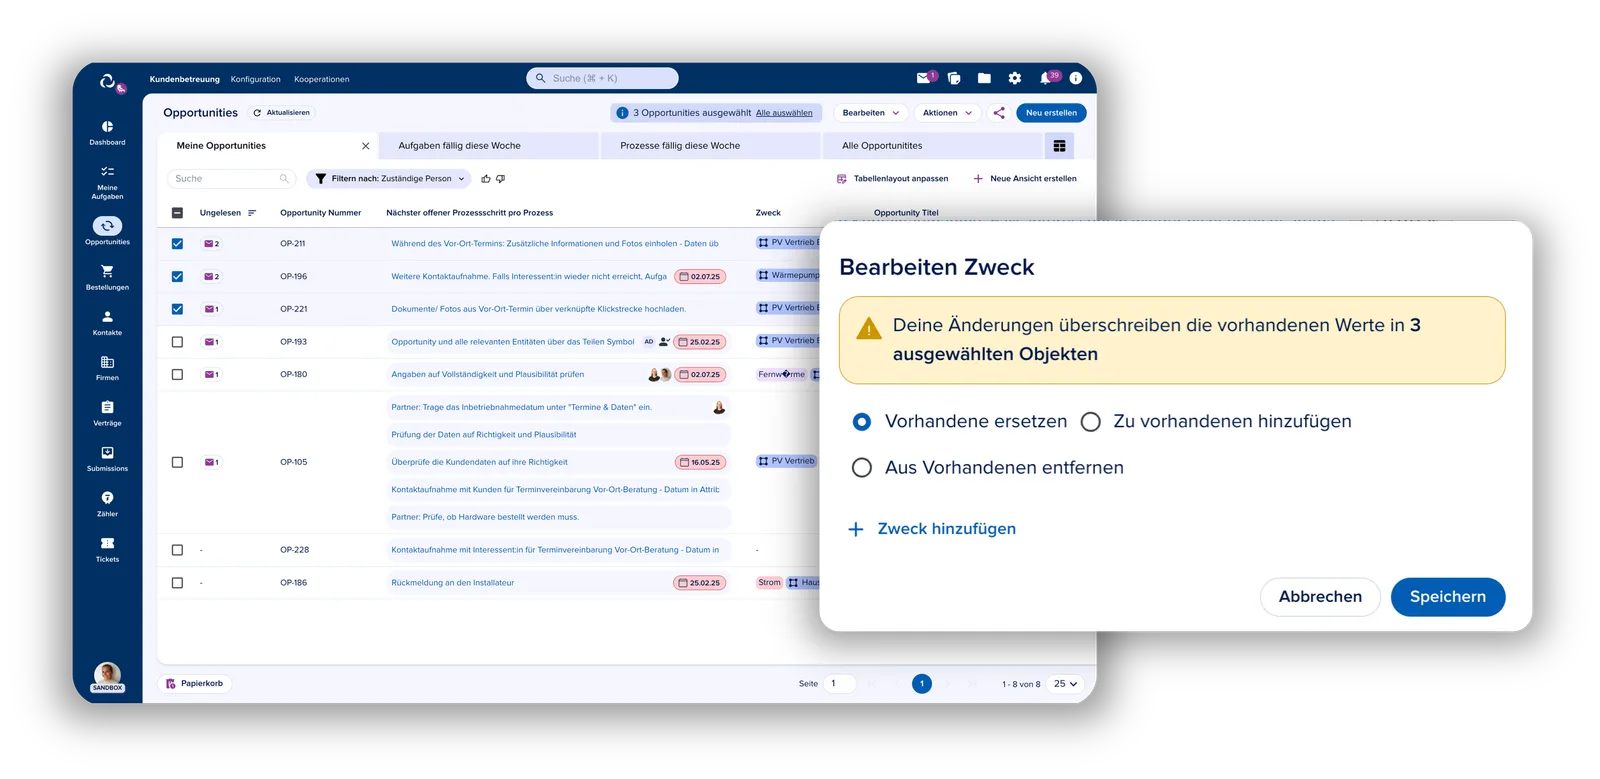This screenshot has width=1600, height=779.
Task: Click the Speichern button
Action: click(x=1447, y=597)
